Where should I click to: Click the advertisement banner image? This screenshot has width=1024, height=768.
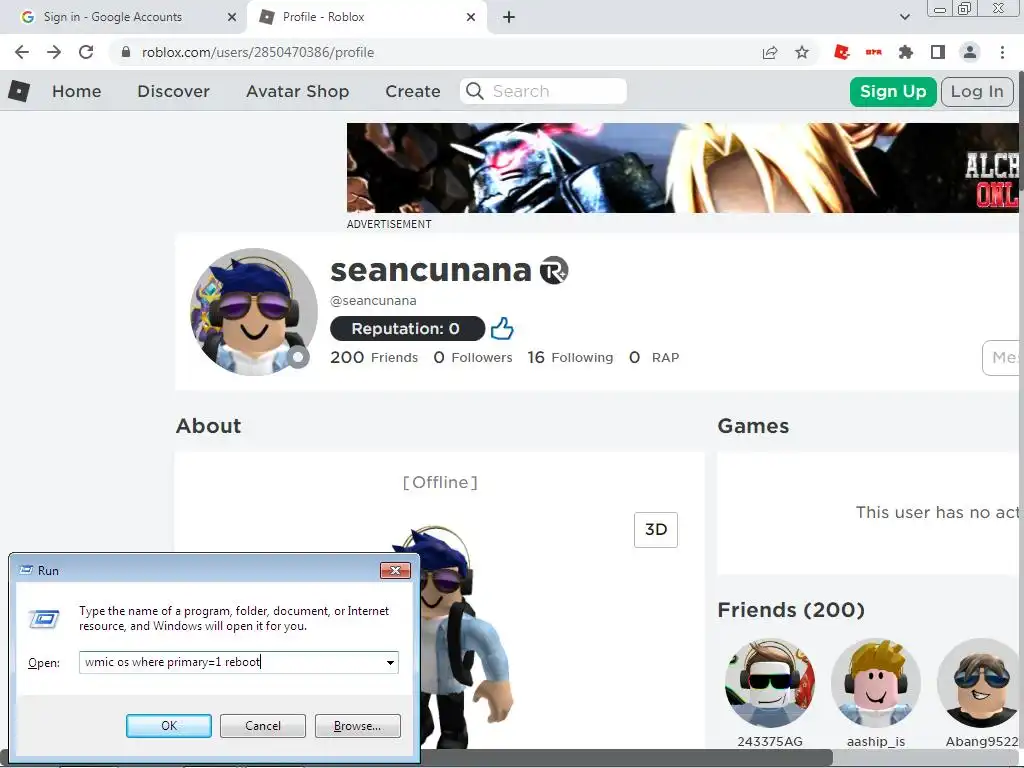tap(682, 168)
